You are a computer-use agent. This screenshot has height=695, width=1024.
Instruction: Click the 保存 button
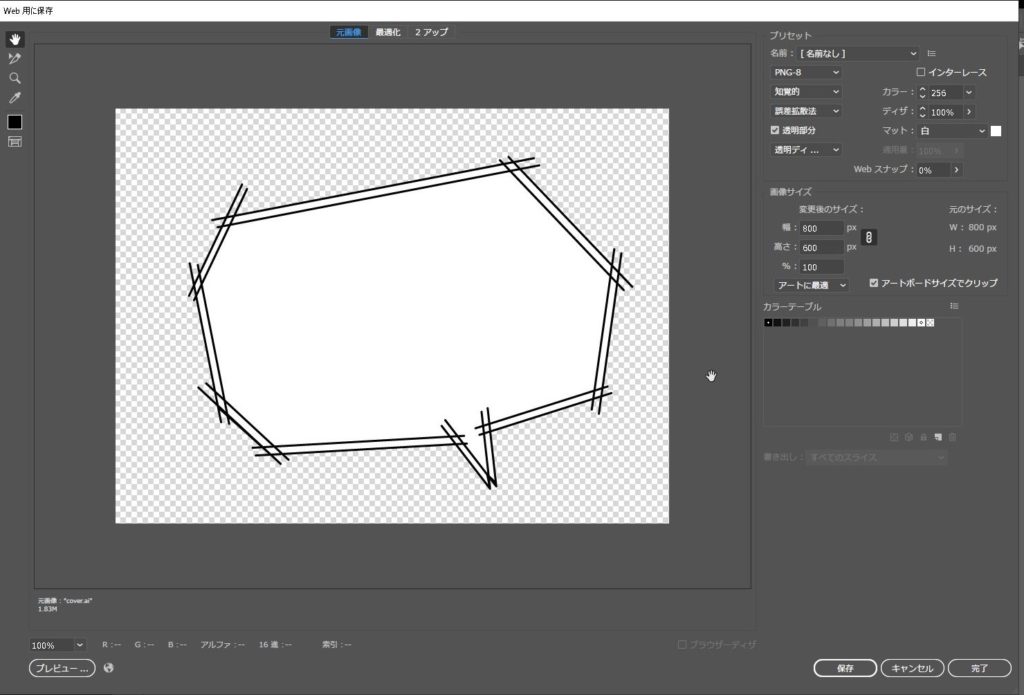(845, 668)
